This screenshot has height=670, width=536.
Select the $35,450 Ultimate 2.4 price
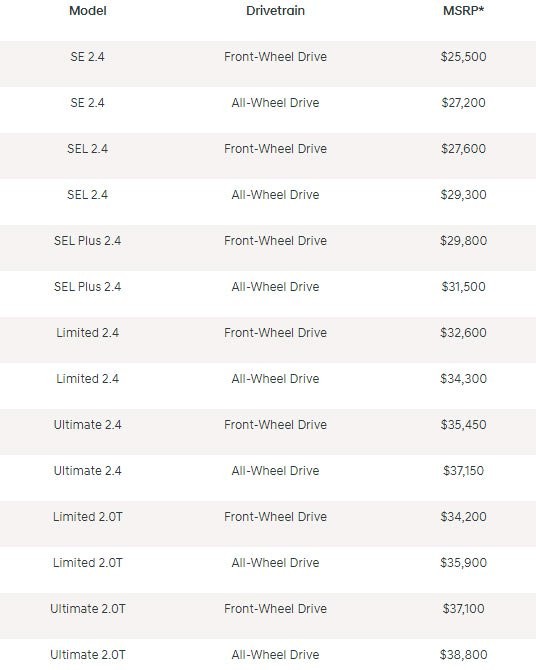tap(463, 425)
